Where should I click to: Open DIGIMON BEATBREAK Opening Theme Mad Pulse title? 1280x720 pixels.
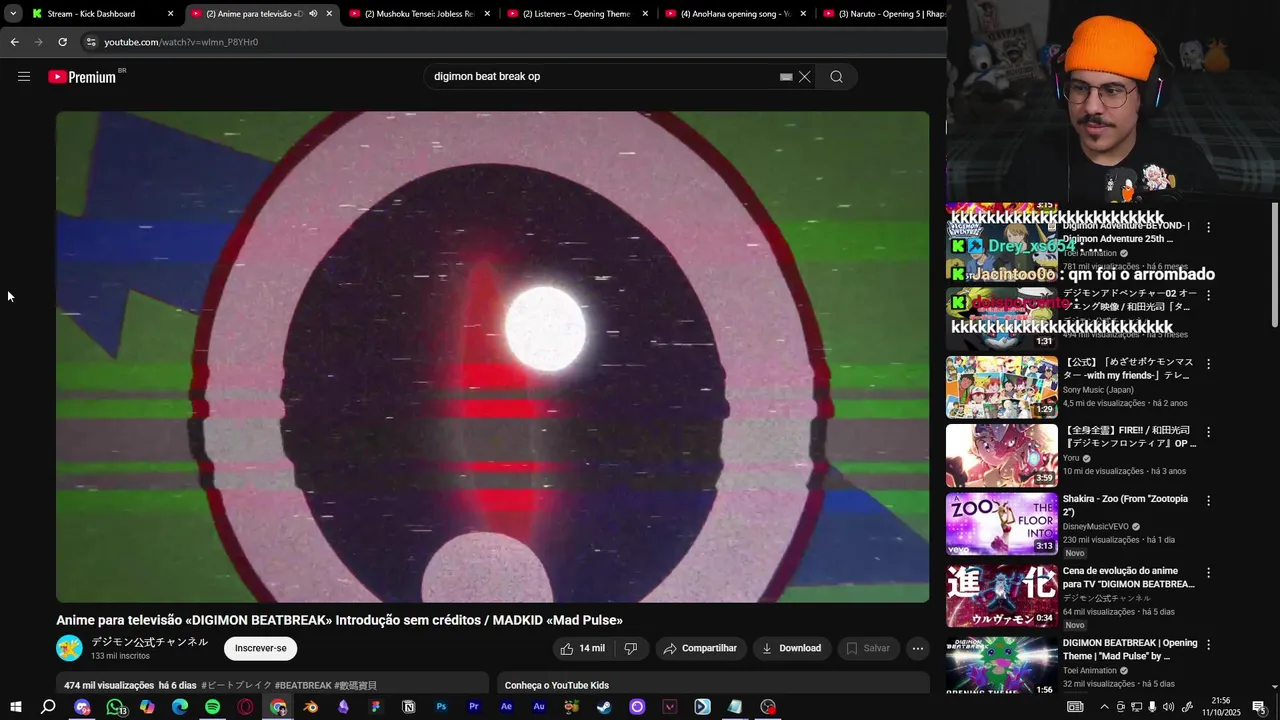(1130, 649)
